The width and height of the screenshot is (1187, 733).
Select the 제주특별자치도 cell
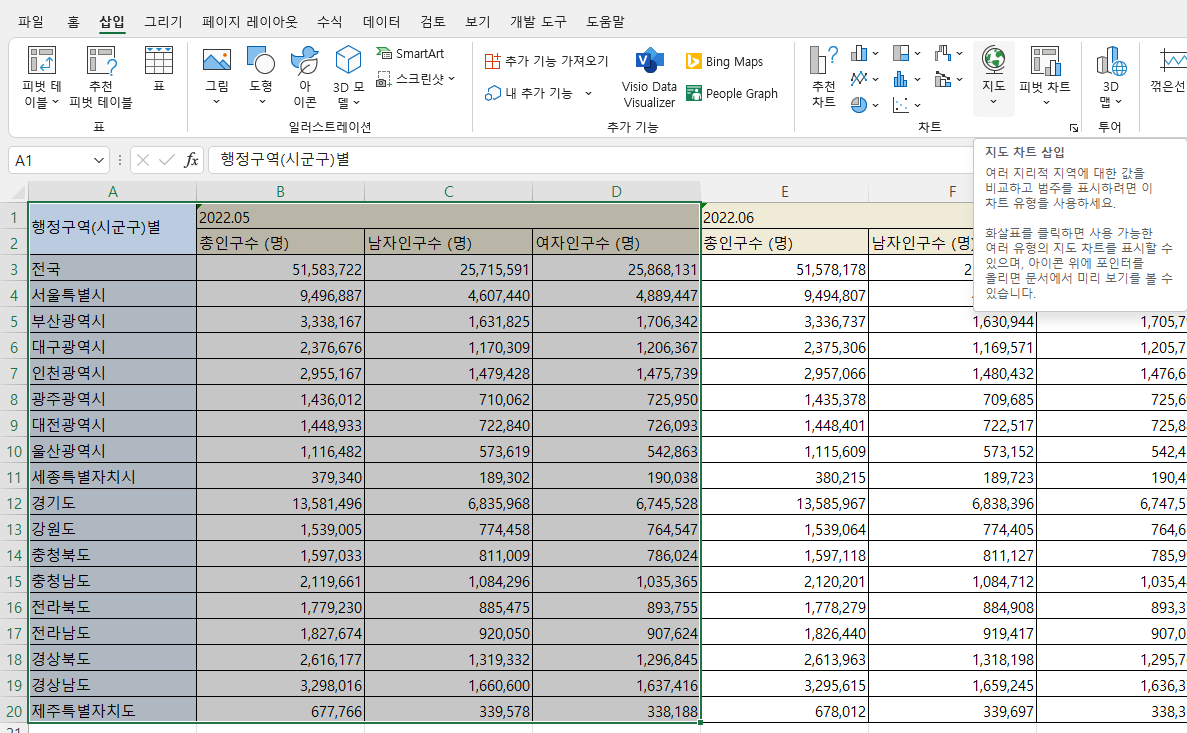[112, 710]
